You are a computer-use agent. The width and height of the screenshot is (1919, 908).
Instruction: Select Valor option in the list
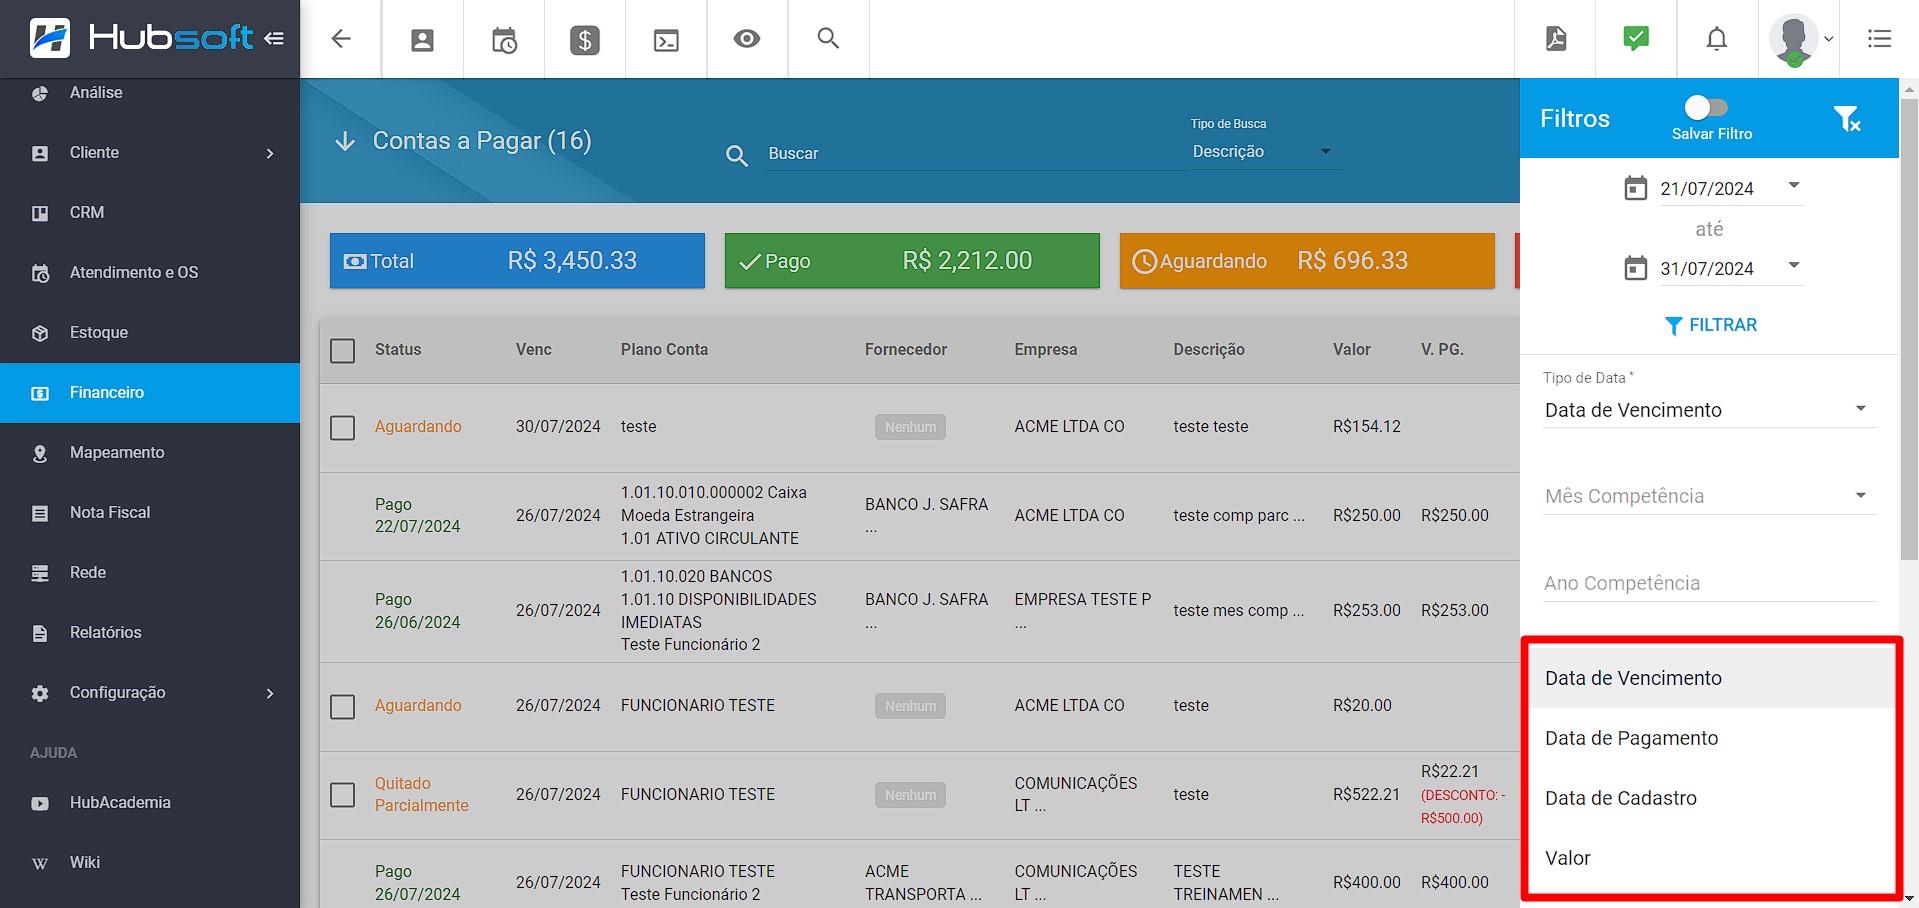pos(1709,858)
